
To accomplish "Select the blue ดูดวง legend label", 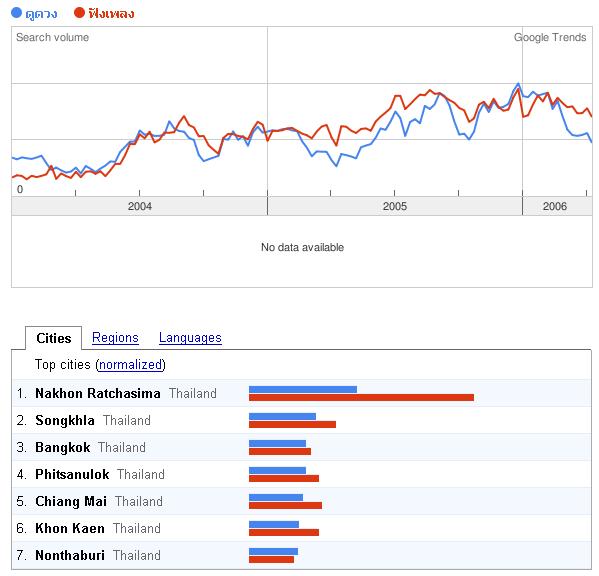I will [x=41, y=14].
